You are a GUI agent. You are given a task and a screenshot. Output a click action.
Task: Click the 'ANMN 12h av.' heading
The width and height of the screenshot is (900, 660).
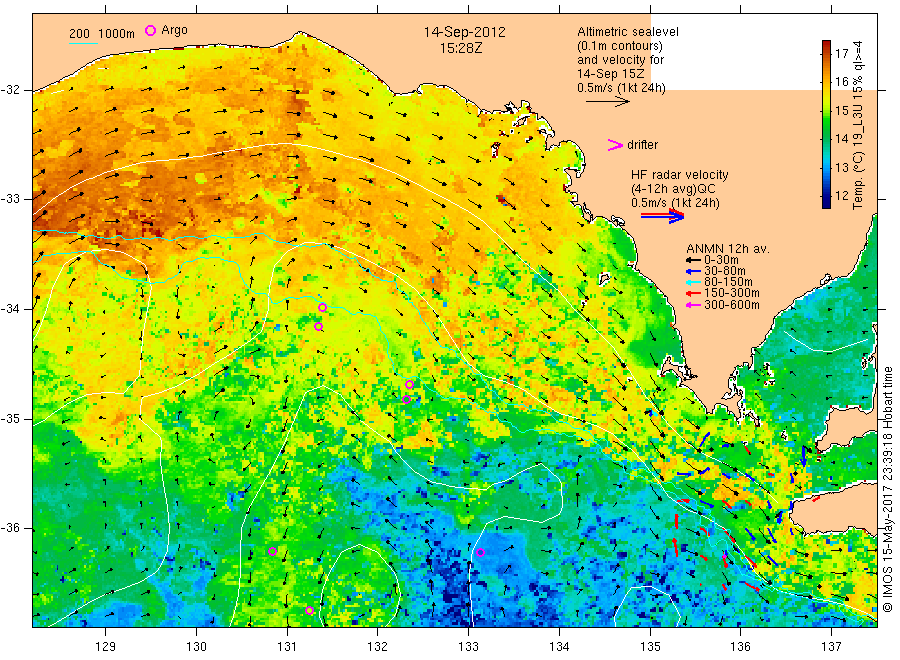pos(728,249)
